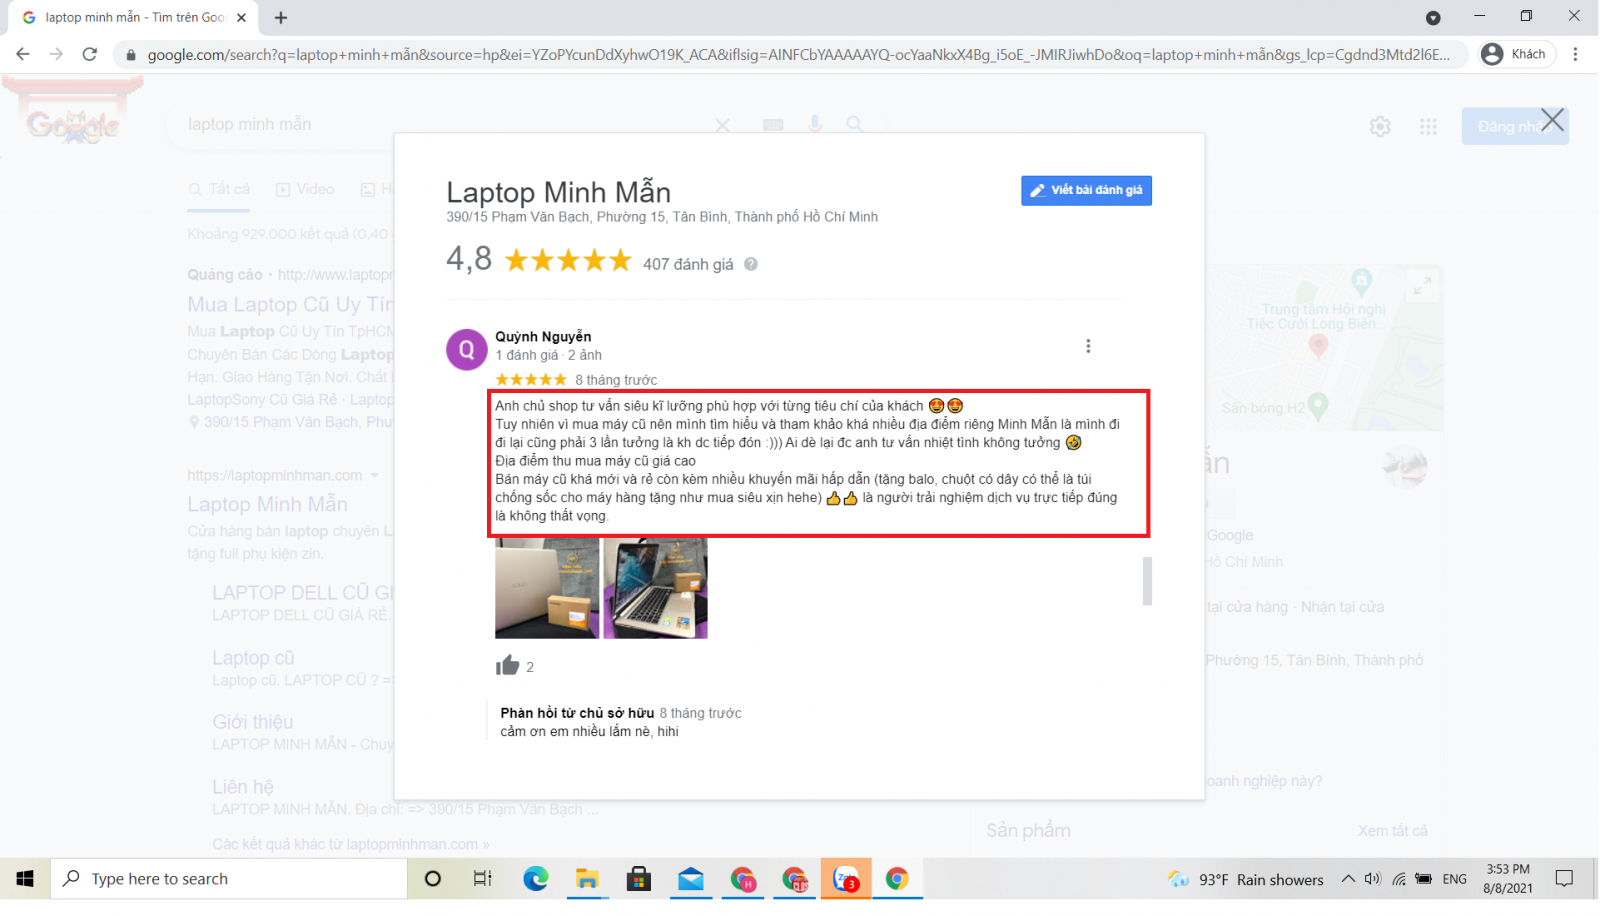Close the review popup with the X icon
Viewport: 1600px width, 916px height.
[1552, 120]
